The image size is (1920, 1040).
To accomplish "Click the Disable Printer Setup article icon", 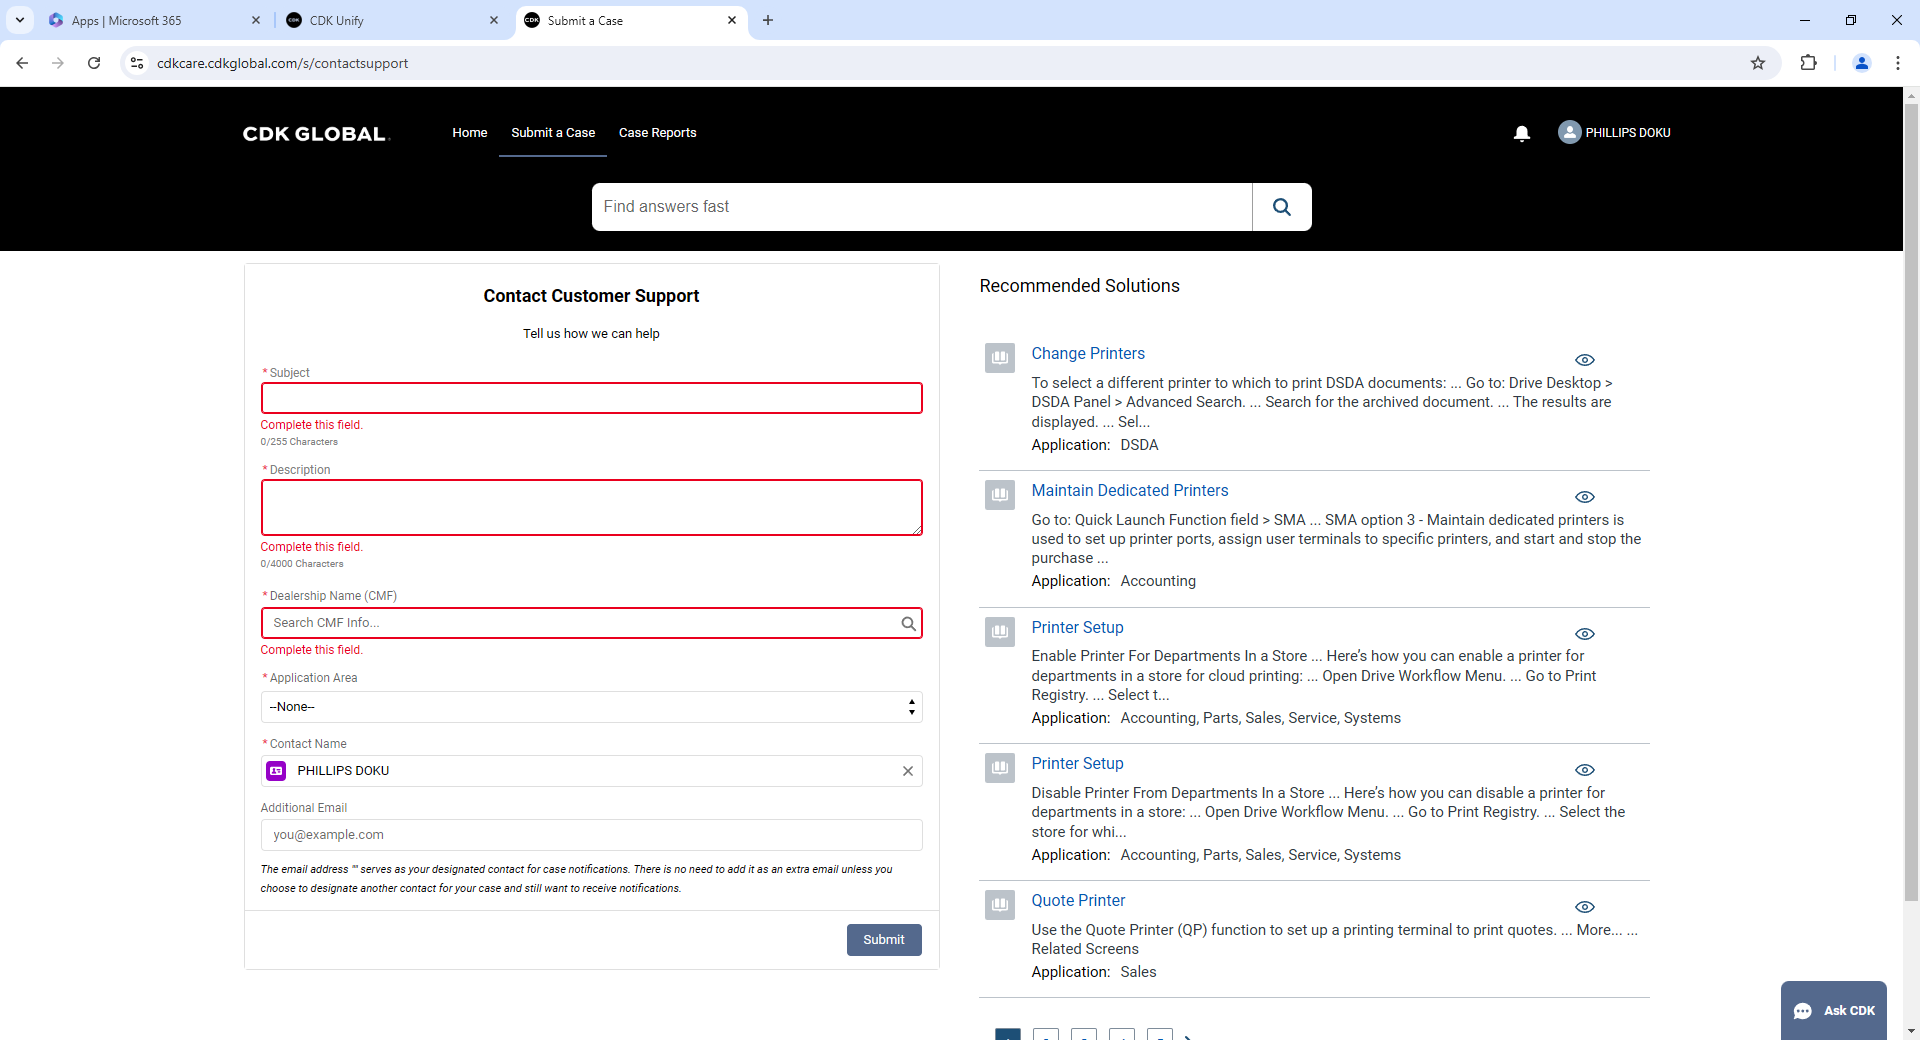I will (x=1000, y=767).
